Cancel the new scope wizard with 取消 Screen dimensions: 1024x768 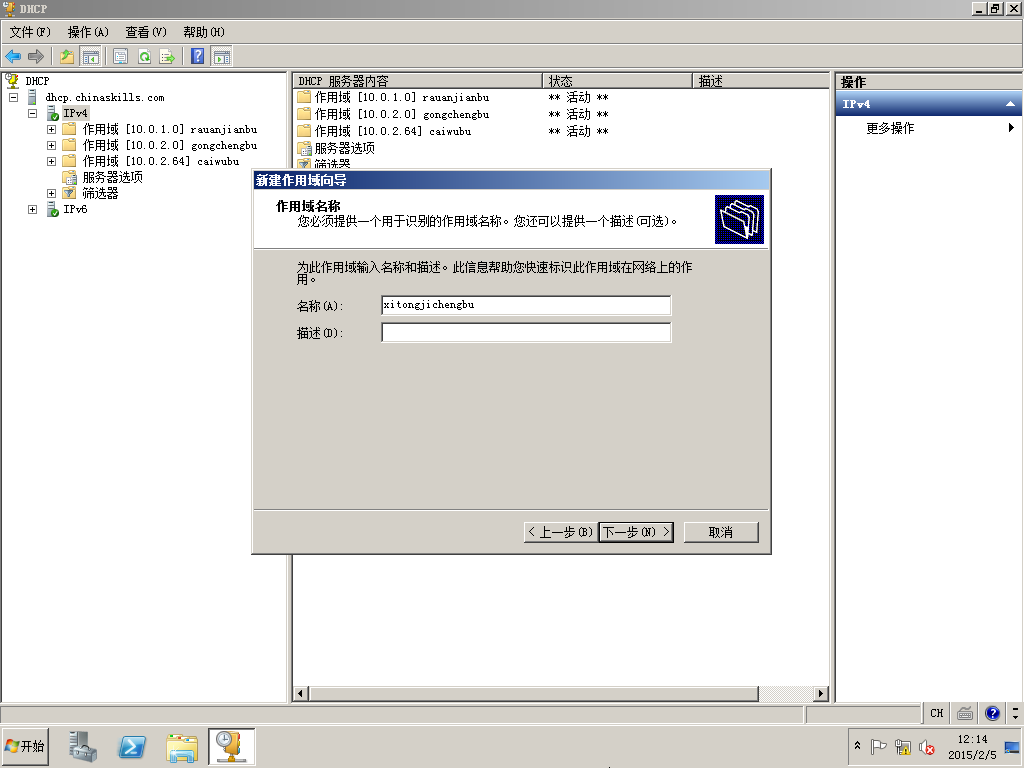(x=721, y=532)
